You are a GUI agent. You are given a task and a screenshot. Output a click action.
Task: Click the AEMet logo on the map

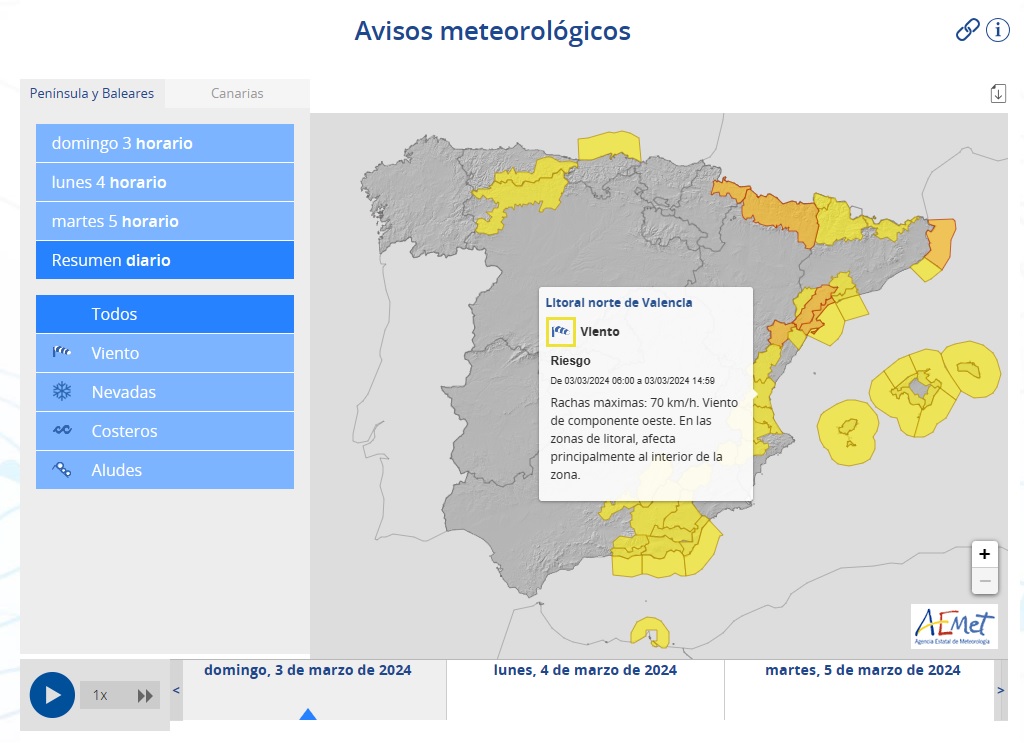[x=953, y=627]
